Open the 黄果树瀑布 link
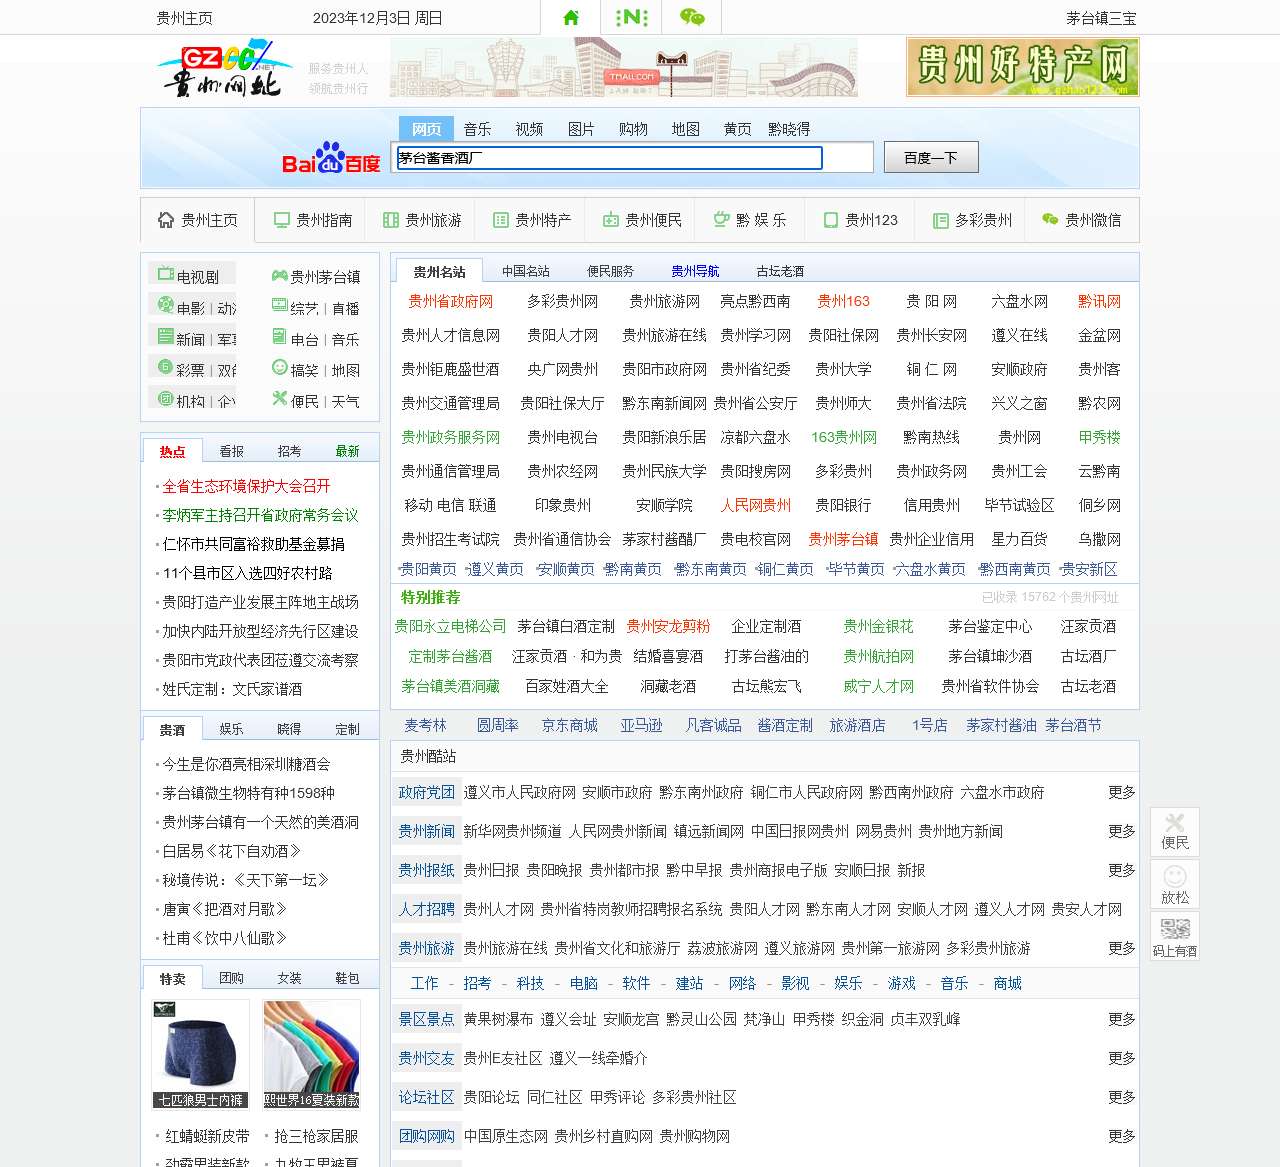This screenshot has width=1280, height=1167. 498,1019
